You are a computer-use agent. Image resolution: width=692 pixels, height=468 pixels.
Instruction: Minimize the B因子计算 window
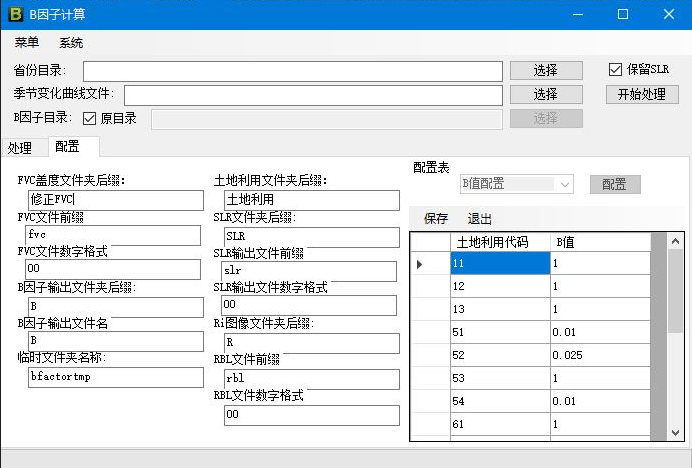[578, 15]
